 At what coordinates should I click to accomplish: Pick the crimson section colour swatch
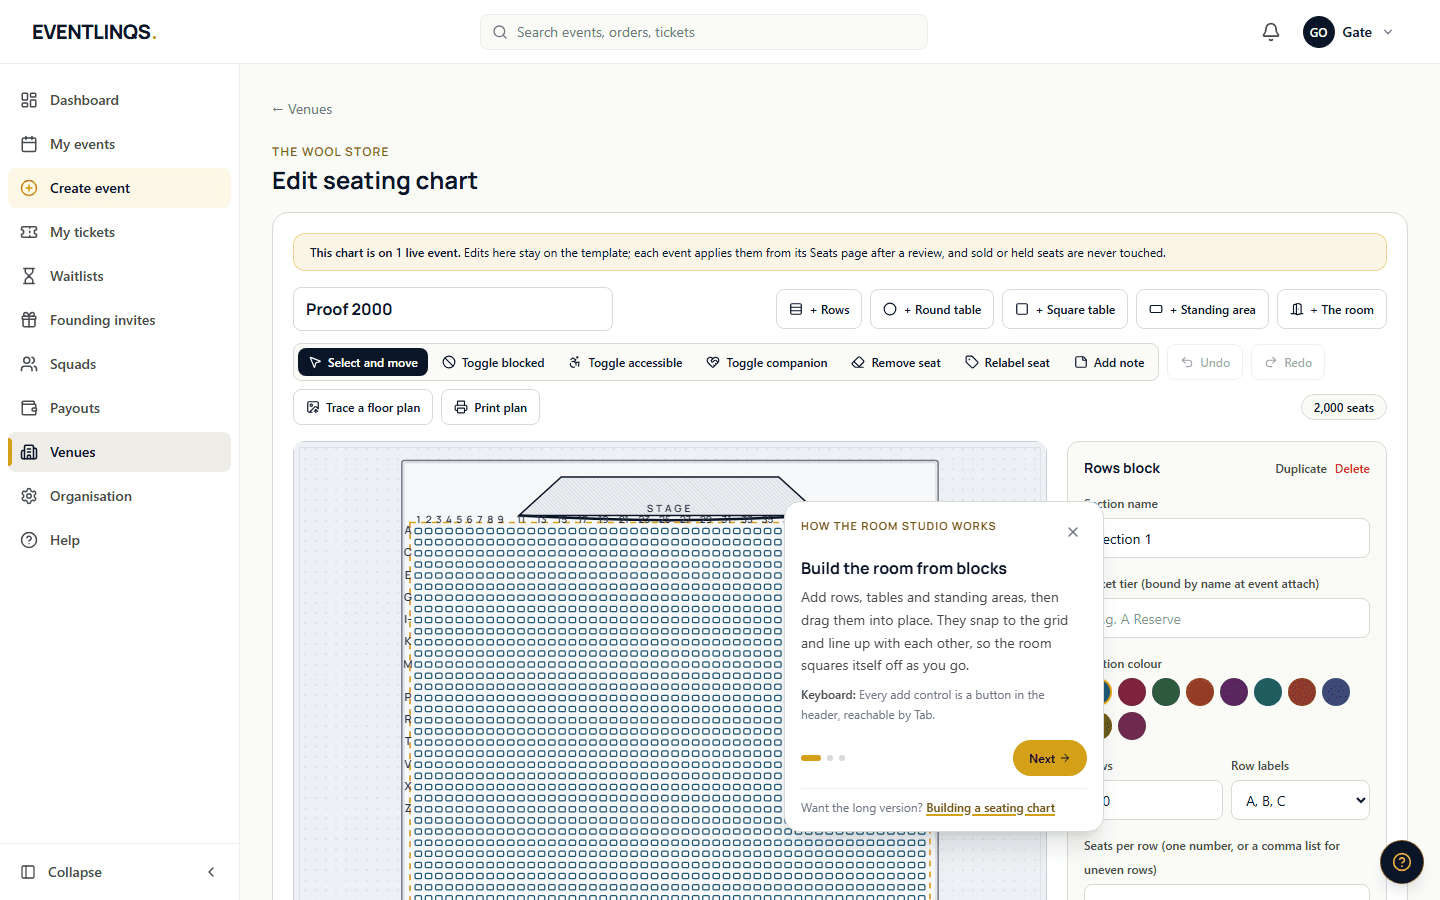(1132, 692)
